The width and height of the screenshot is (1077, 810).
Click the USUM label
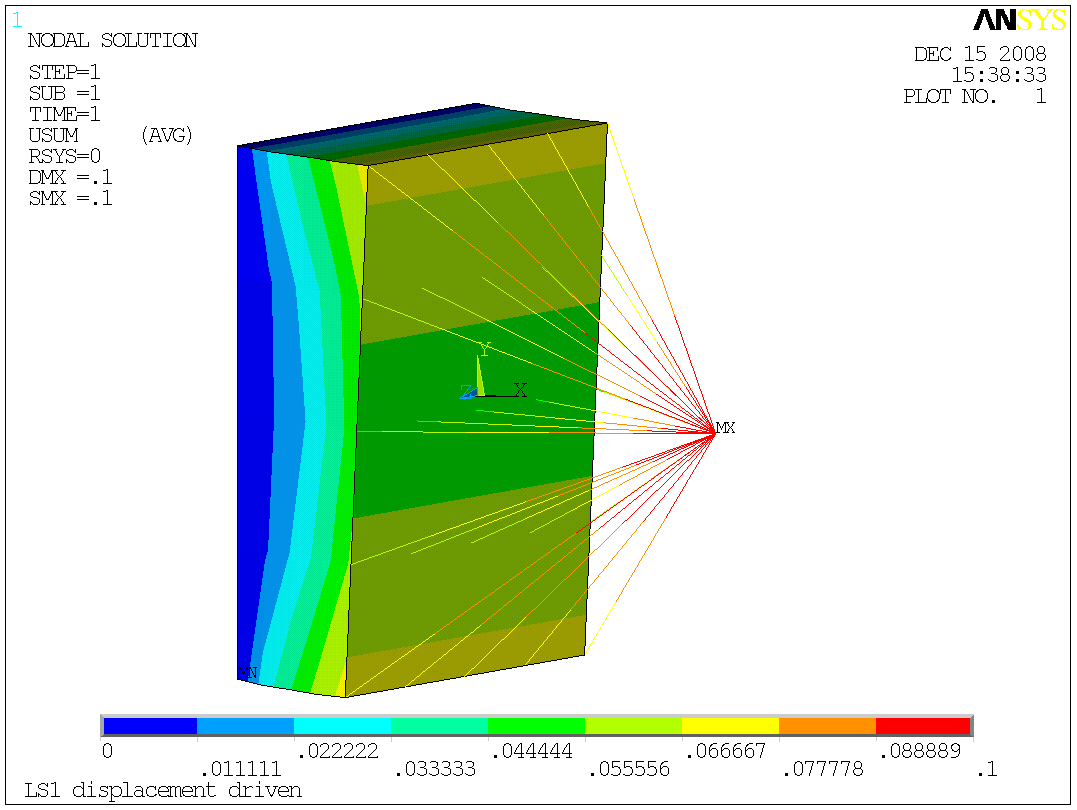pyautogui.click(x=53, y=135)
